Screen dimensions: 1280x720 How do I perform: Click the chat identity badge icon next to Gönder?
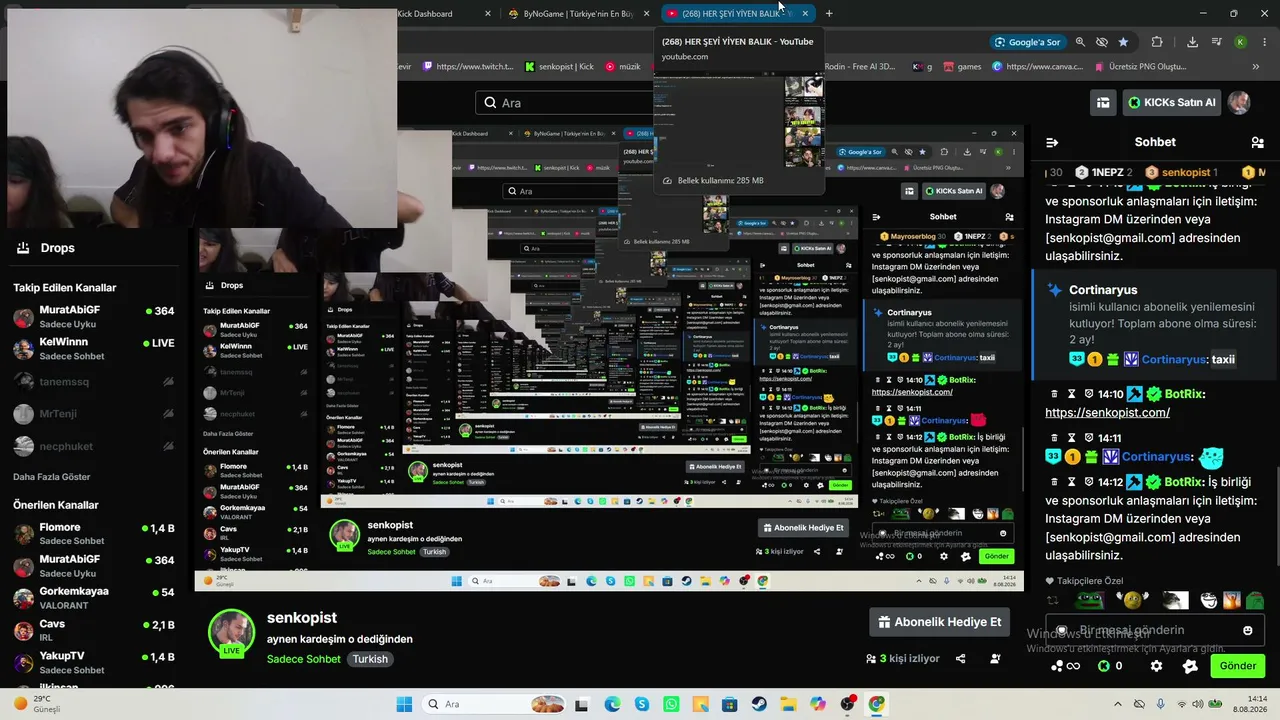point(1189,666)
